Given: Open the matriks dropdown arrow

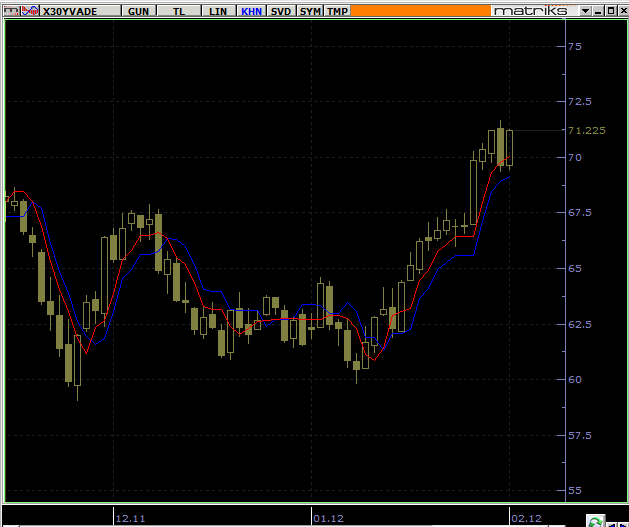Looking at the screenshot, I should (x=585, y=11).
